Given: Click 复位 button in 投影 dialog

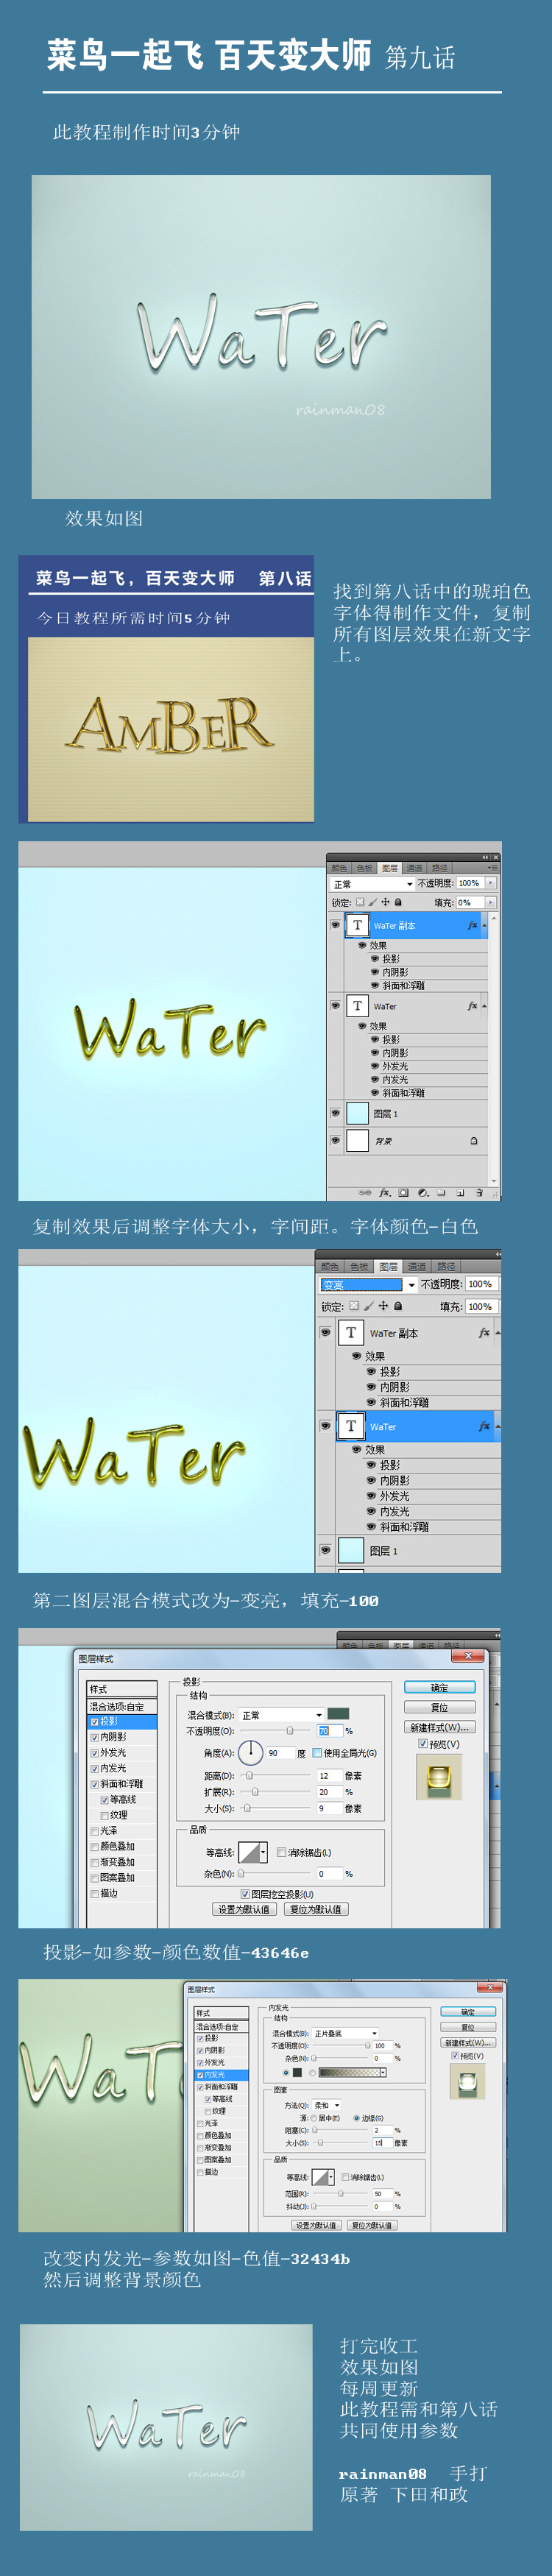Looking at the screenshot, I should [x=440, y=1707].
